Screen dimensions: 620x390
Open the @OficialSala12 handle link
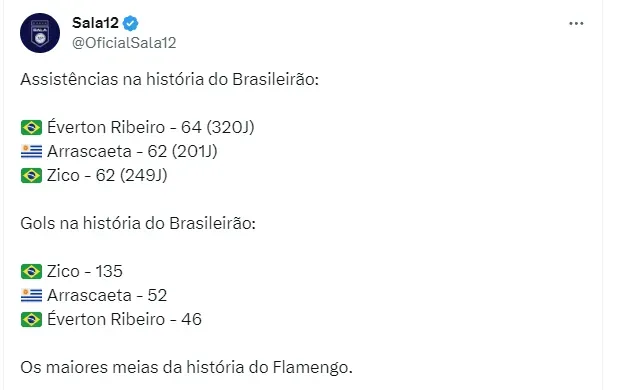124,43
